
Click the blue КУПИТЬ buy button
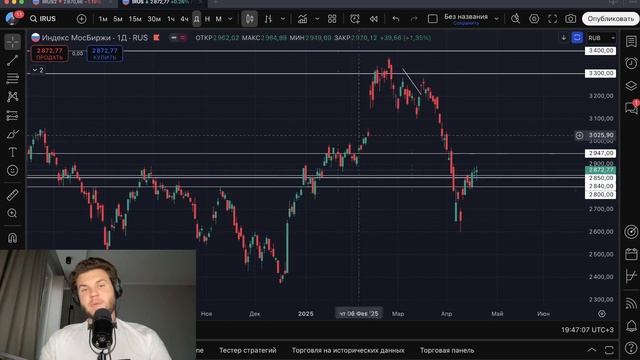(105, 53)
